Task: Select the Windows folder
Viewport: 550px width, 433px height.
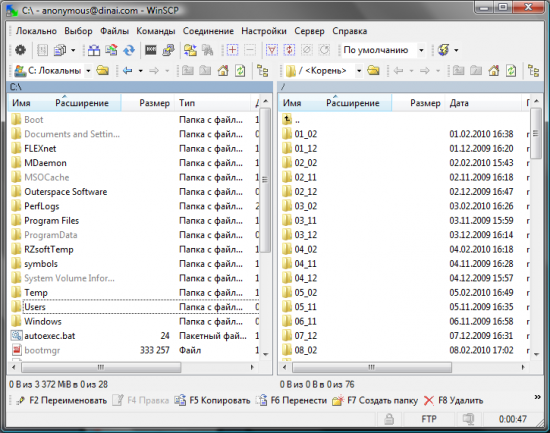Action: pyautogui.click(x=43, y=321)
